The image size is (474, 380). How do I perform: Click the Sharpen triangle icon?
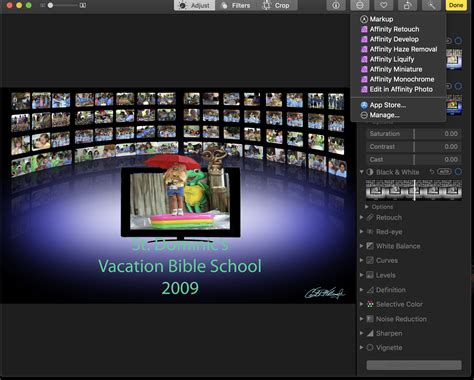[370, 333]
